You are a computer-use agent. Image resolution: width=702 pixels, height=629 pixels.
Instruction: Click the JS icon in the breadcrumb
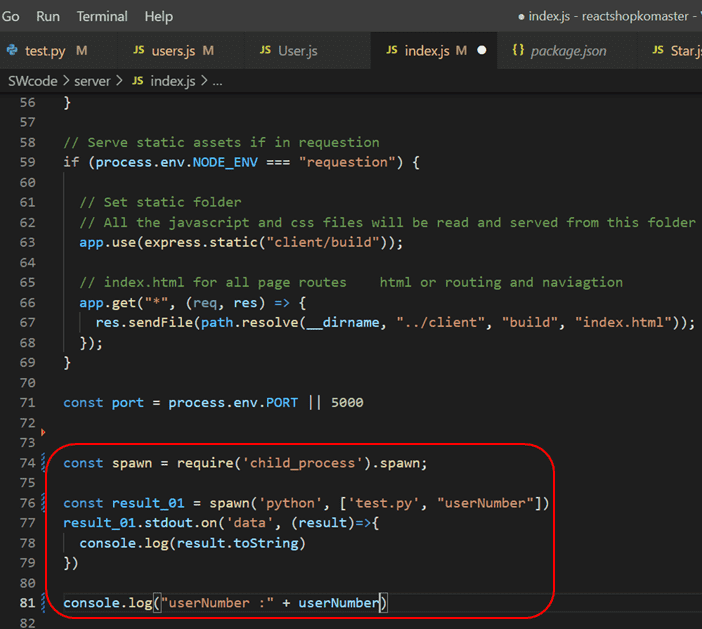coord(137,80)
